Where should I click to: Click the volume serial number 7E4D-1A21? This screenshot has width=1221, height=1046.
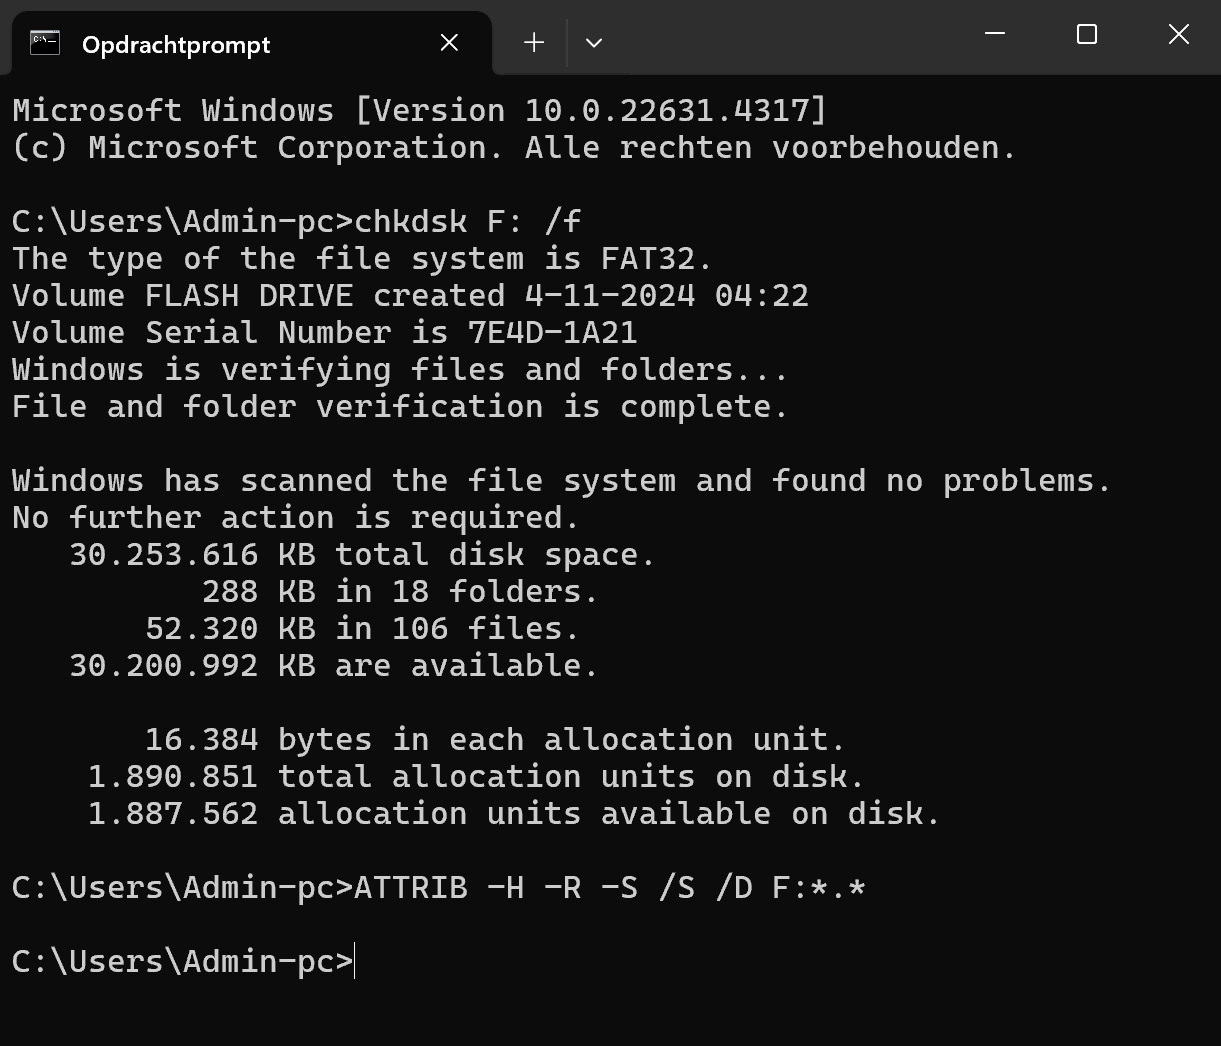(553, 333)
